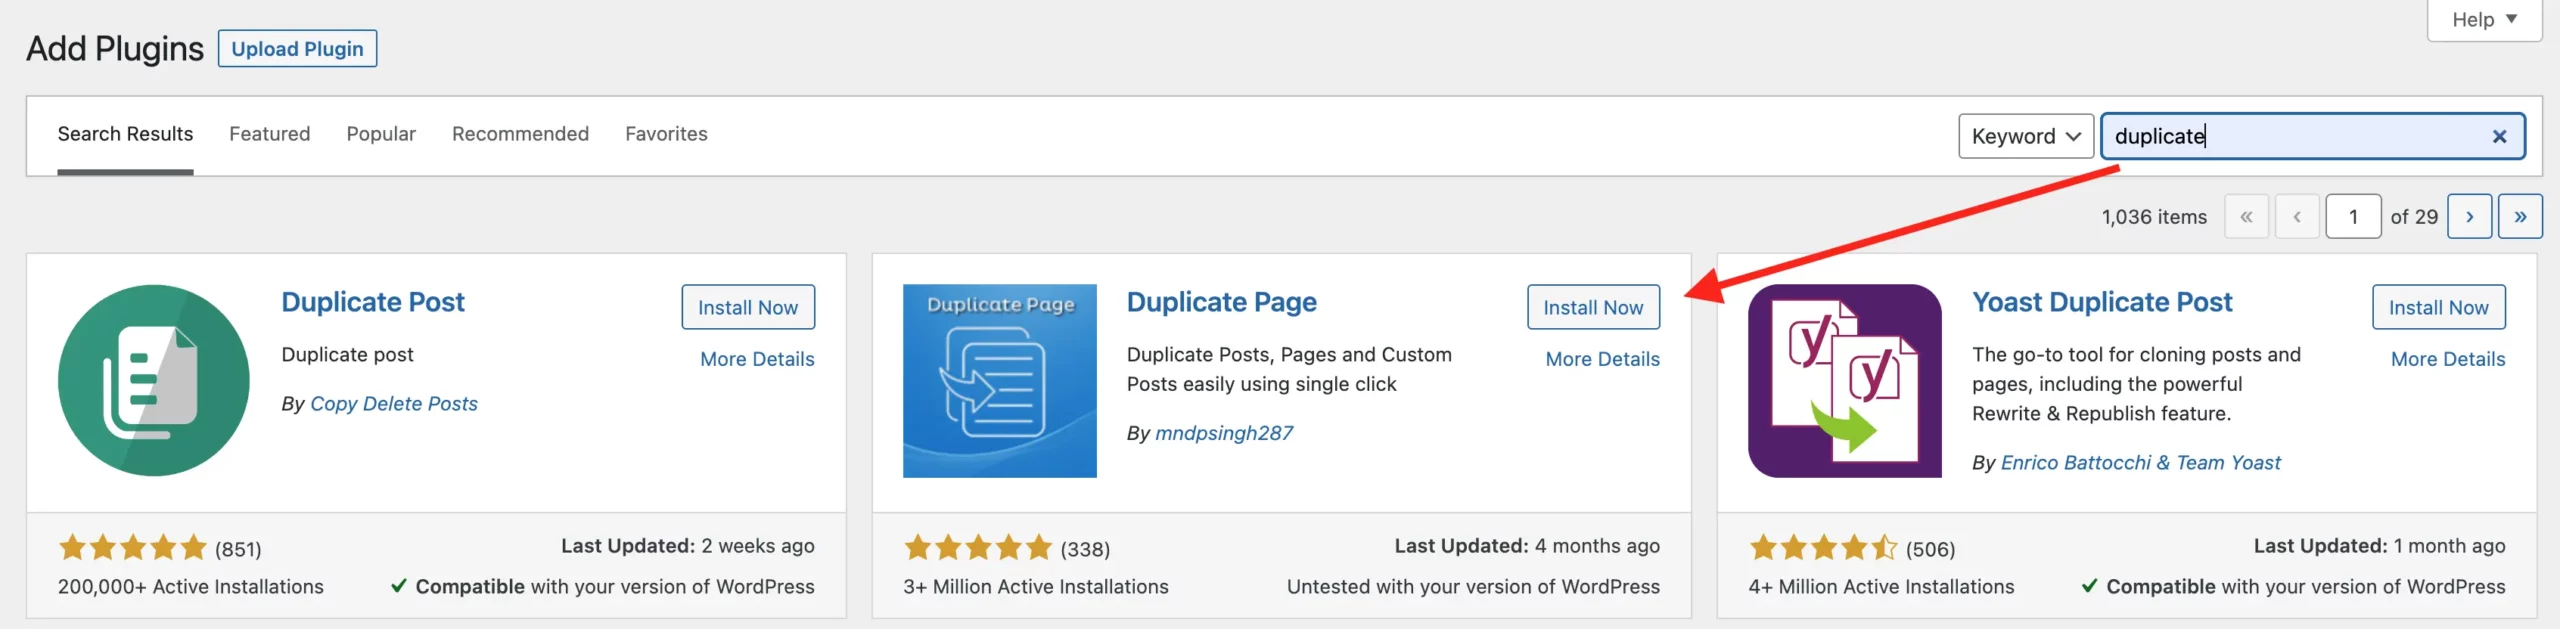Install the Duplicate Page plugin

[x=1593, y=307]
